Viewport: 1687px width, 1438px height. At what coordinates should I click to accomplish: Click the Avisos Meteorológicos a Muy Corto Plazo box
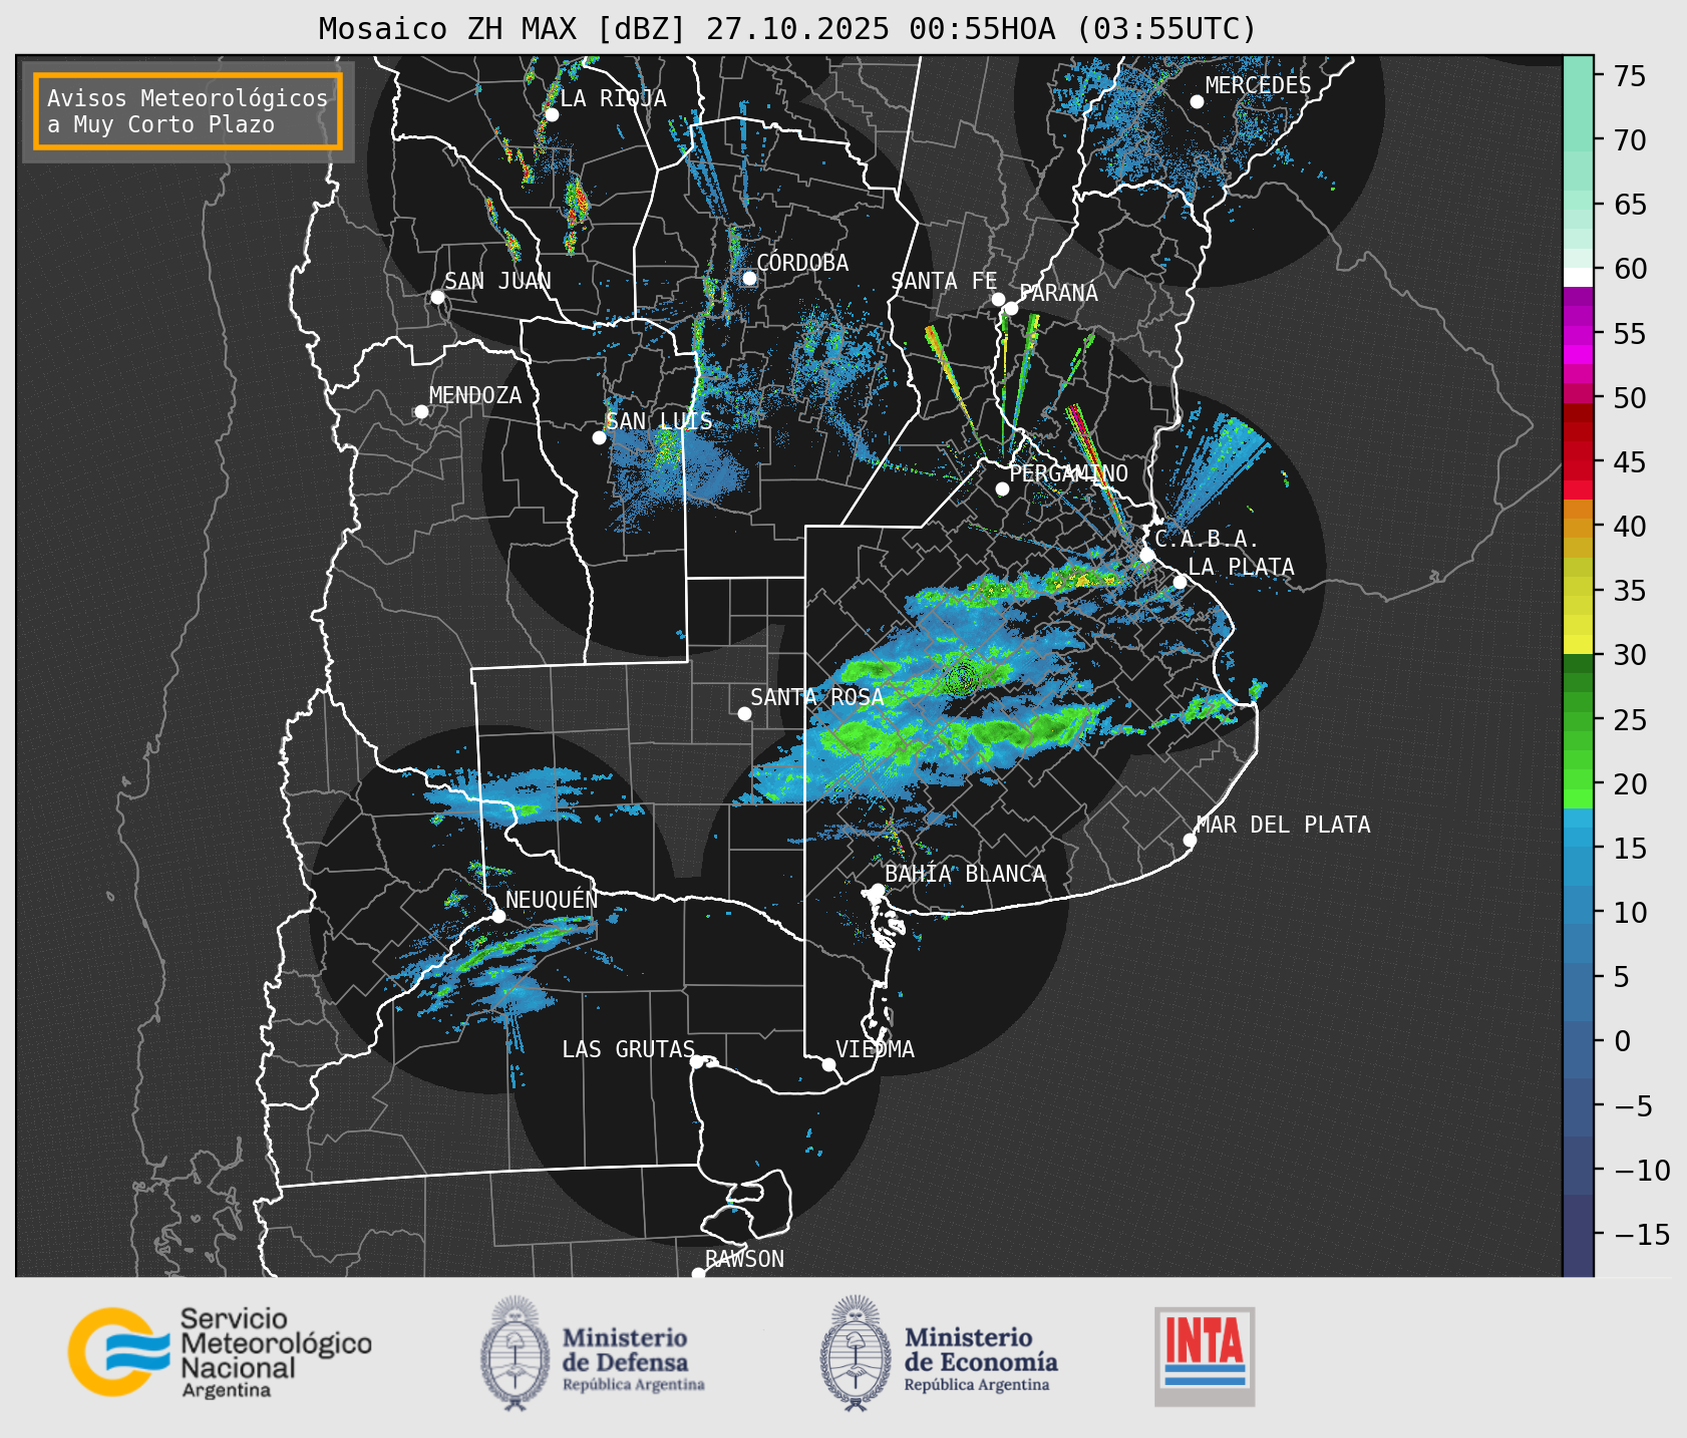click(188, 111)
